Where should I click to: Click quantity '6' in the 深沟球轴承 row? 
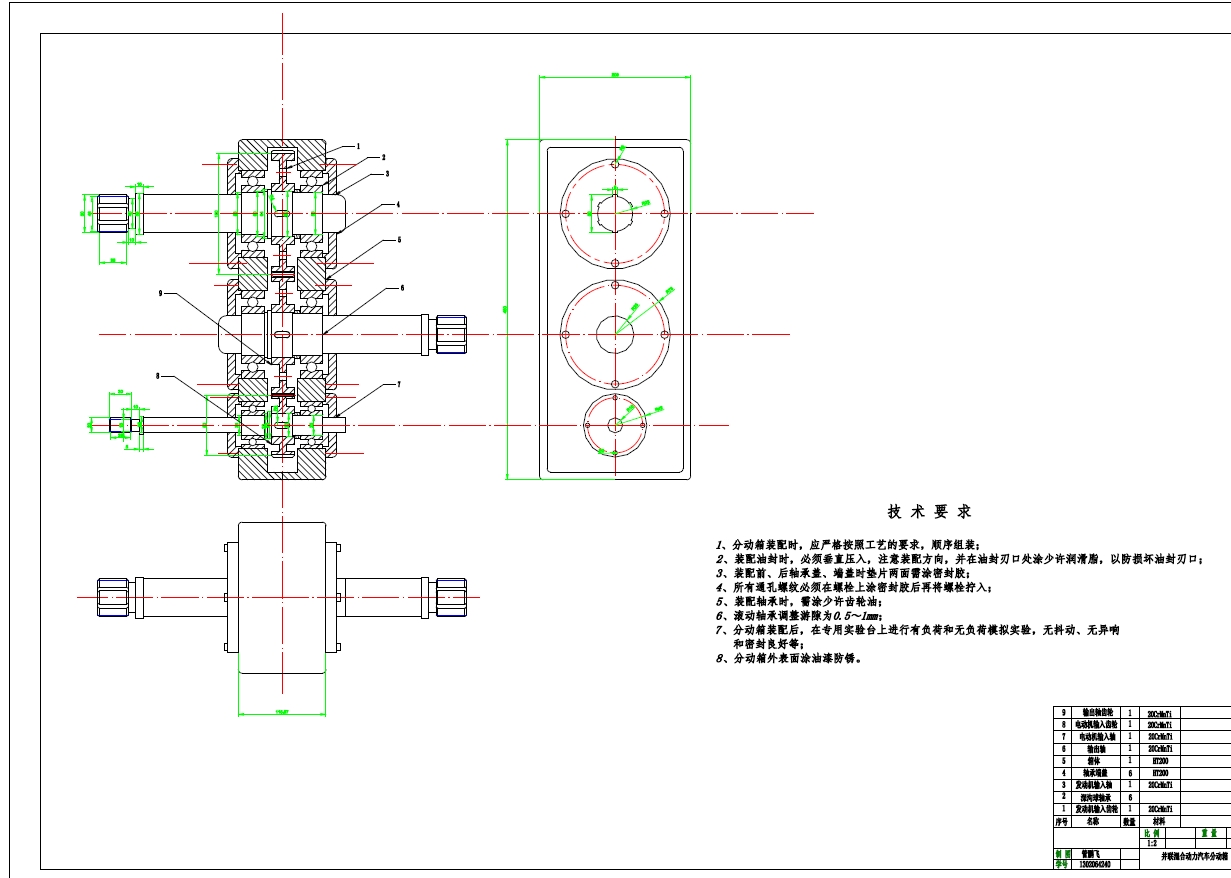pyautogui.click(x=1130, y=797)
